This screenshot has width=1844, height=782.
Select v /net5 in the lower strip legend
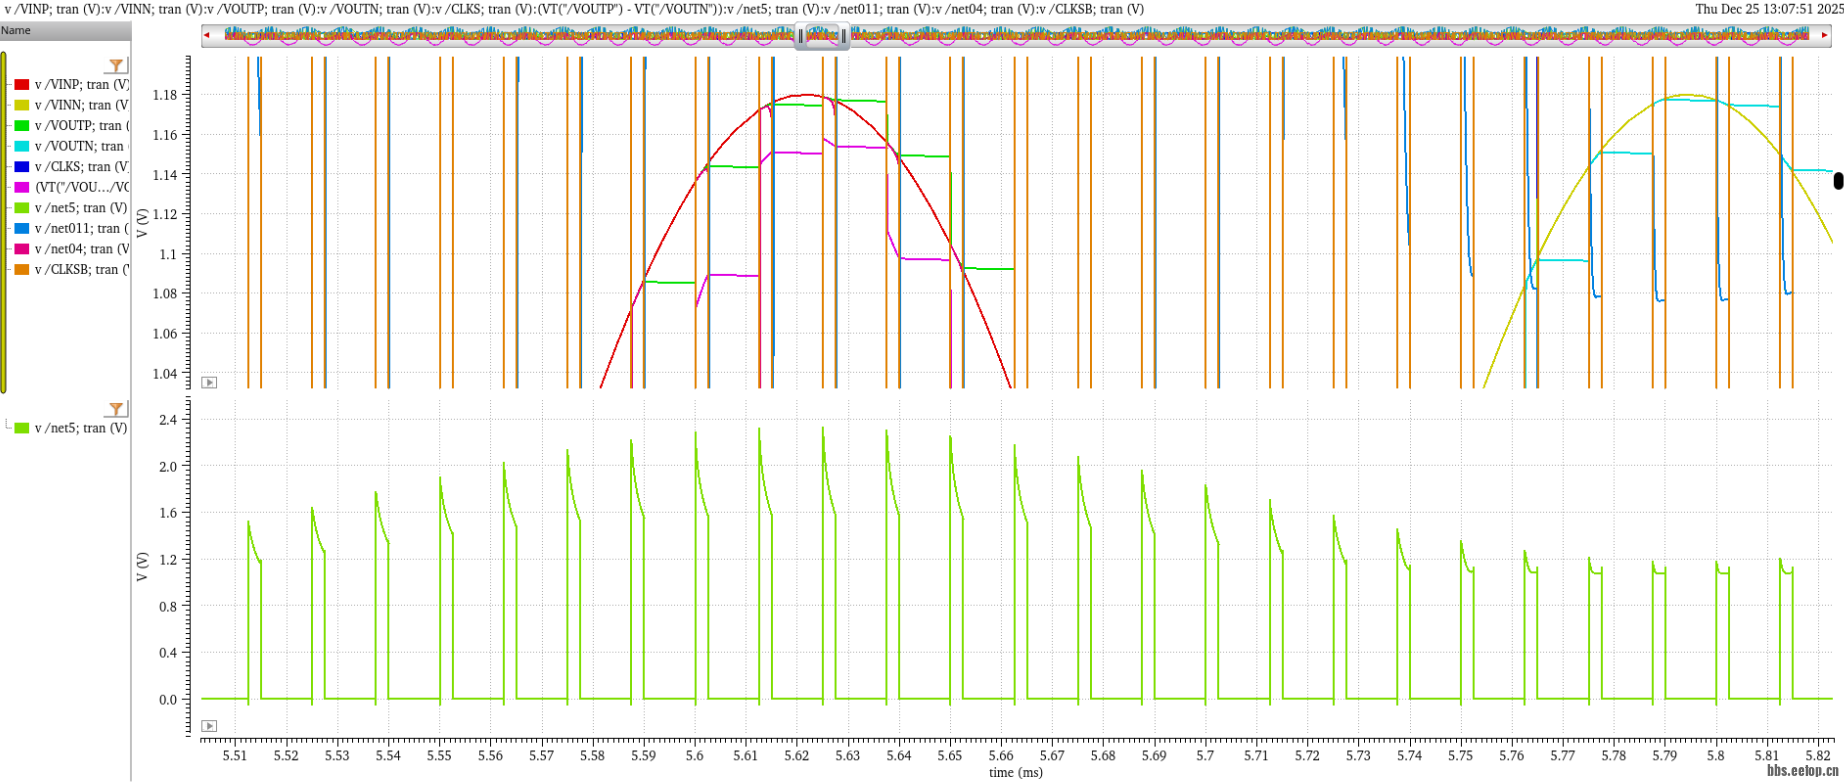click(80, 428)
